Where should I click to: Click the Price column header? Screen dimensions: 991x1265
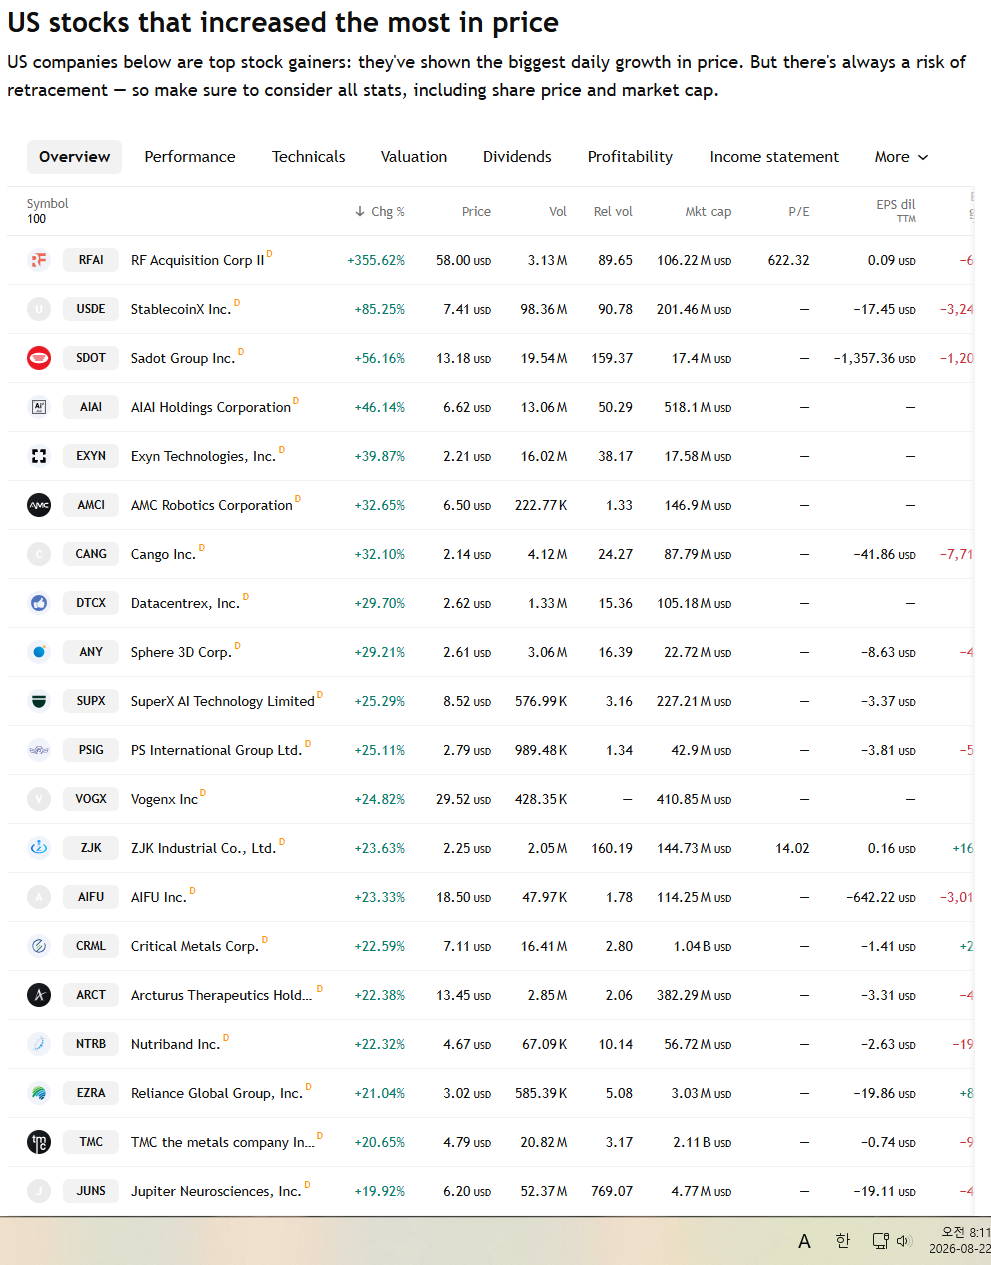tap(476, 212)
